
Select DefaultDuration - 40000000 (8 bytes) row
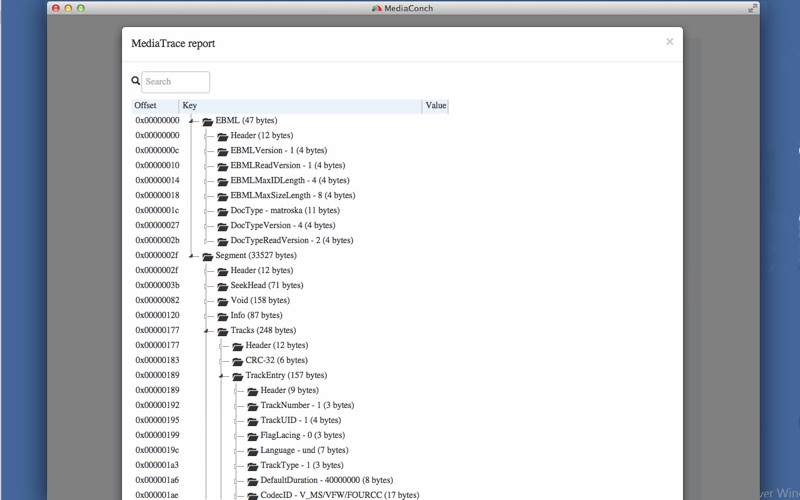pyautogui.click(x=327, y=480)
